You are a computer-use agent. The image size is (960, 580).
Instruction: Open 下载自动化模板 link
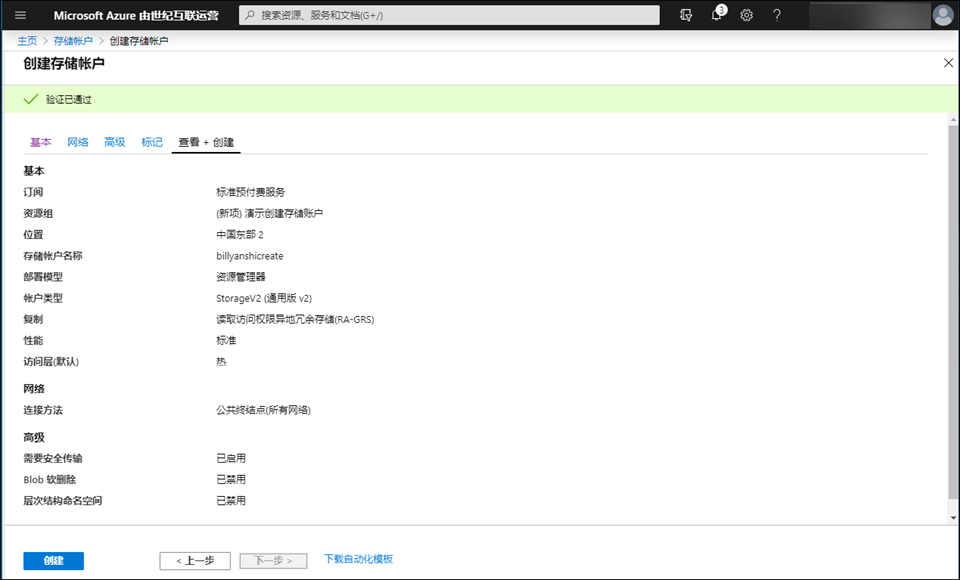click(x=358, y=559)
